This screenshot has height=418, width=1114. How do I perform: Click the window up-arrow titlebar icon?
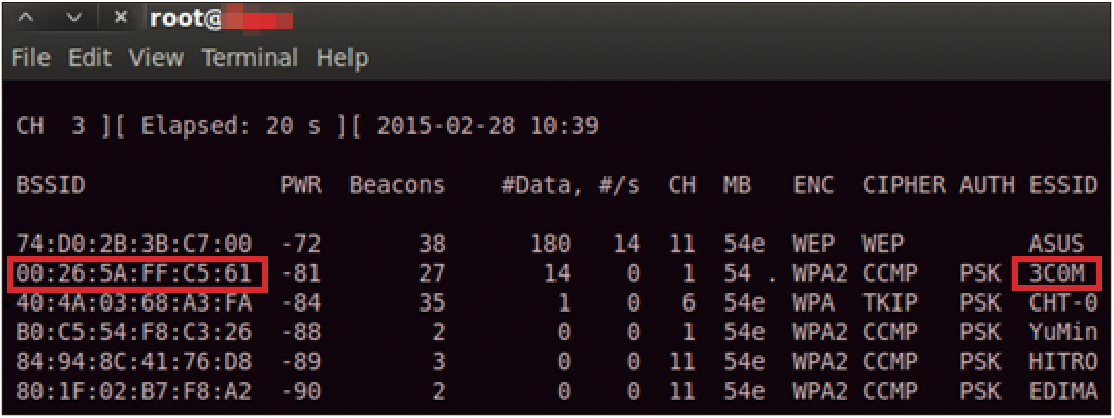click(x=26, y=18)
